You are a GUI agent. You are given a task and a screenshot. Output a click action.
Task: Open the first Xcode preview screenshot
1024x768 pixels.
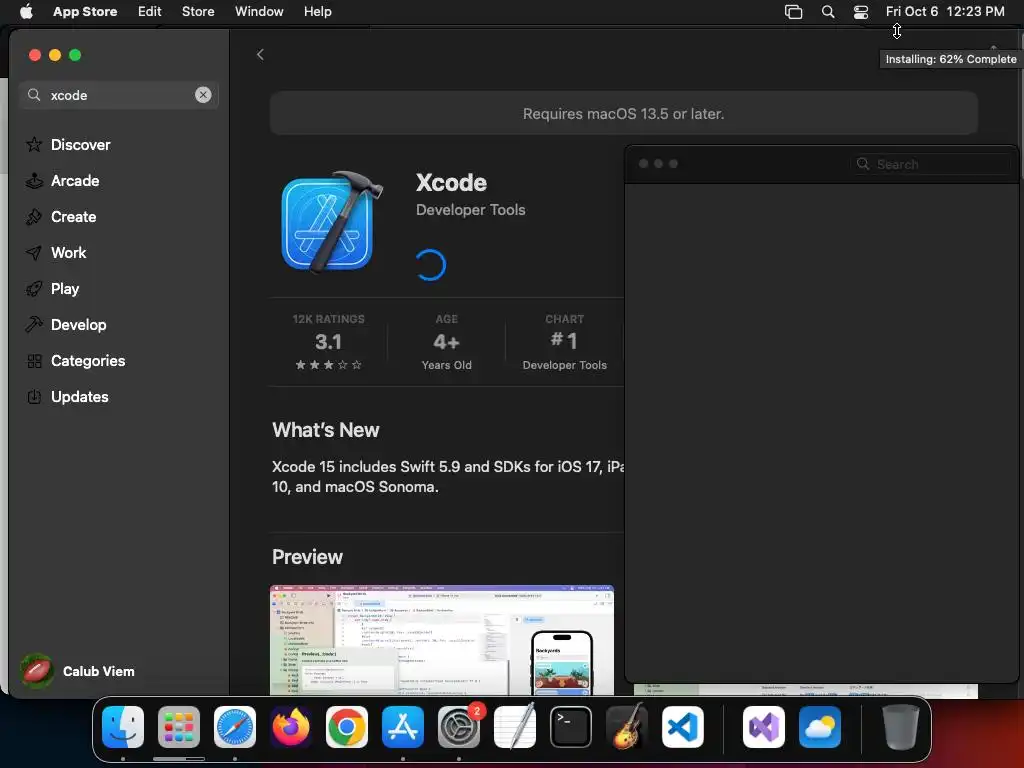pyautogui.click(x=441, y=640)
